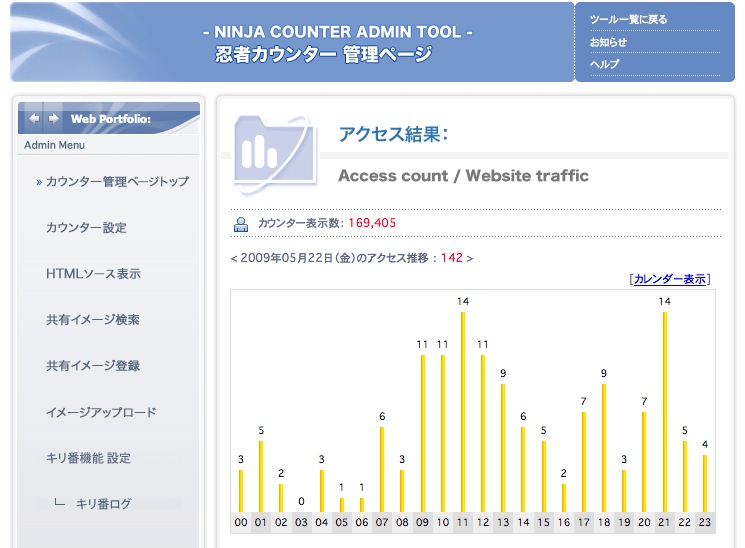The width and height of the screenshot is (745, 548).
Task: Open 共有イメージ検索 menu item
Action: [93, 320]
